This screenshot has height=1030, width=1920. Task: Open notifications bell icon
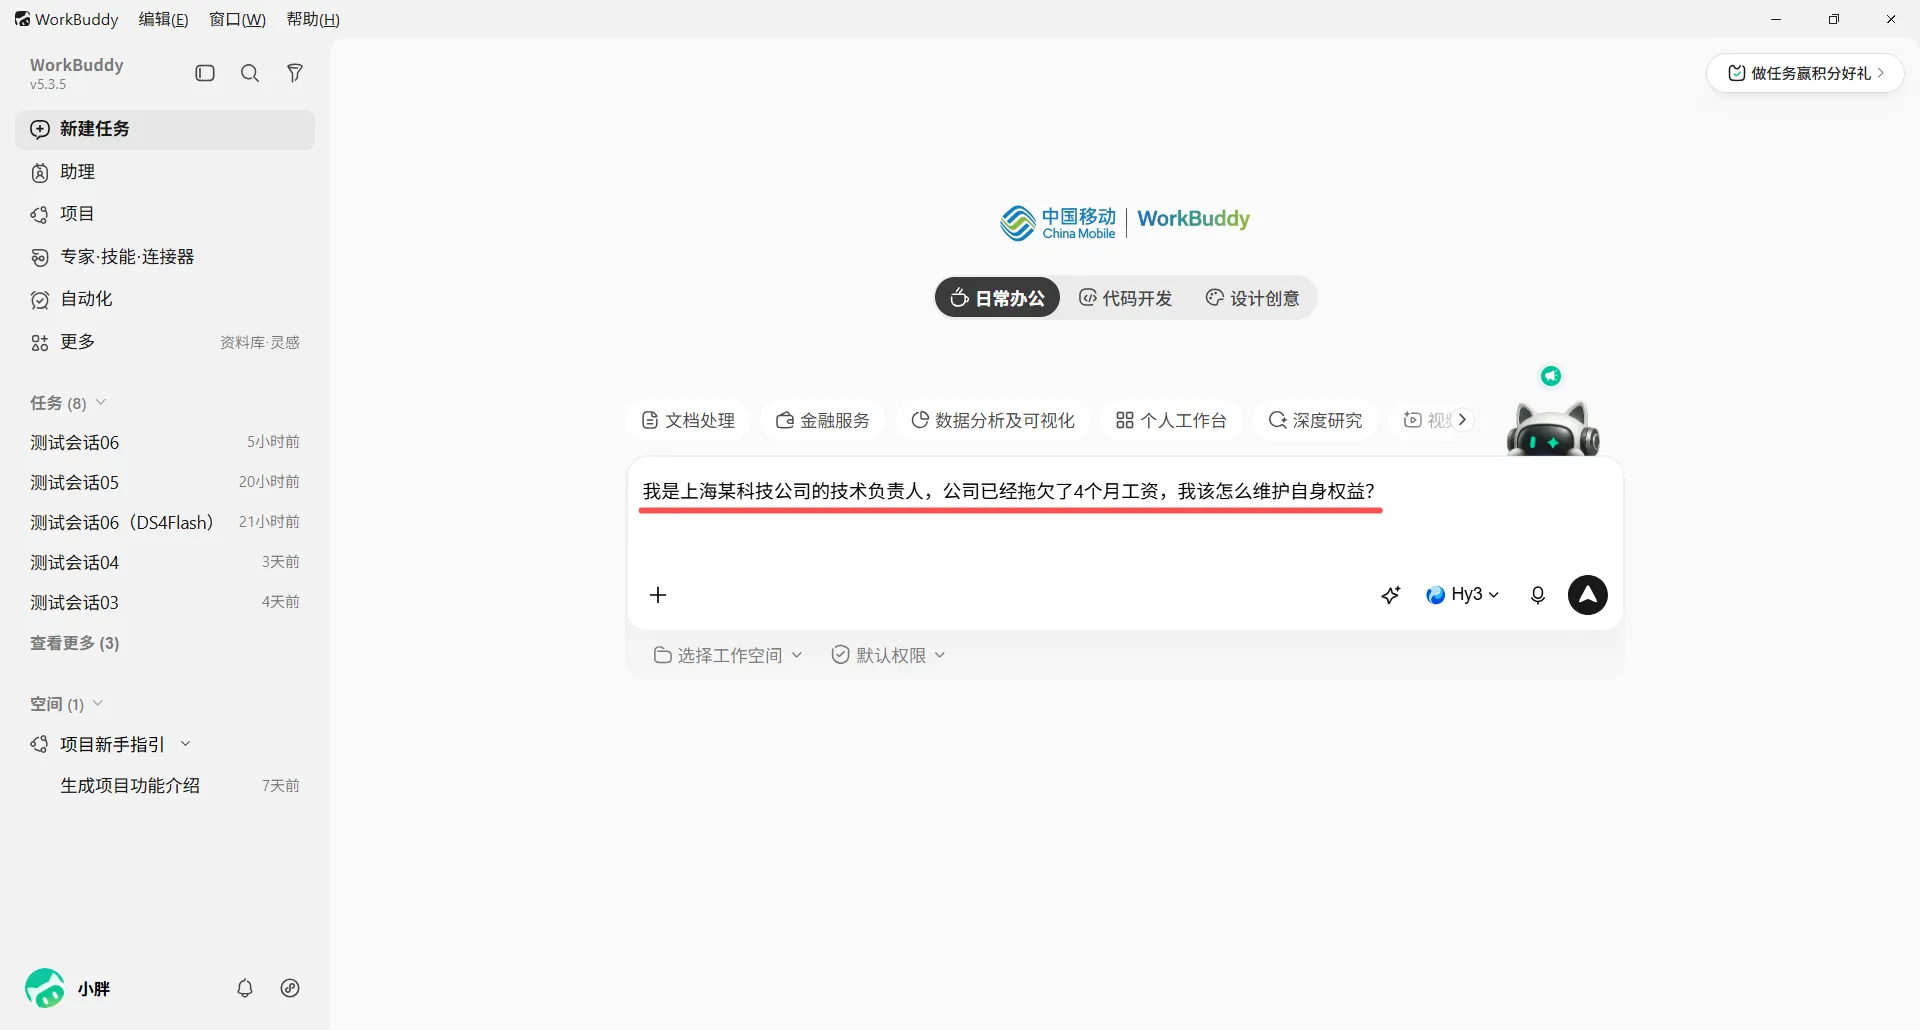click(245, 988)
